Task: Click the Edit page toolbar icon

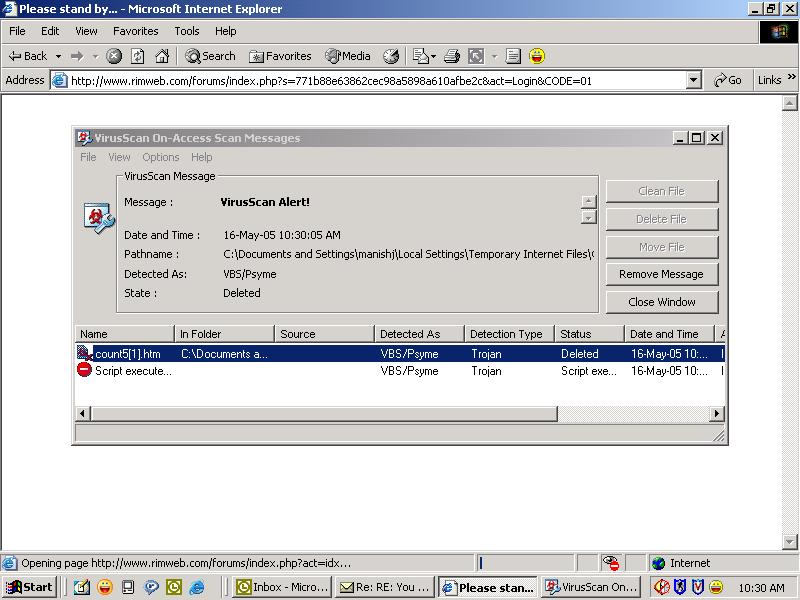Action: click(x=476, y=56)
